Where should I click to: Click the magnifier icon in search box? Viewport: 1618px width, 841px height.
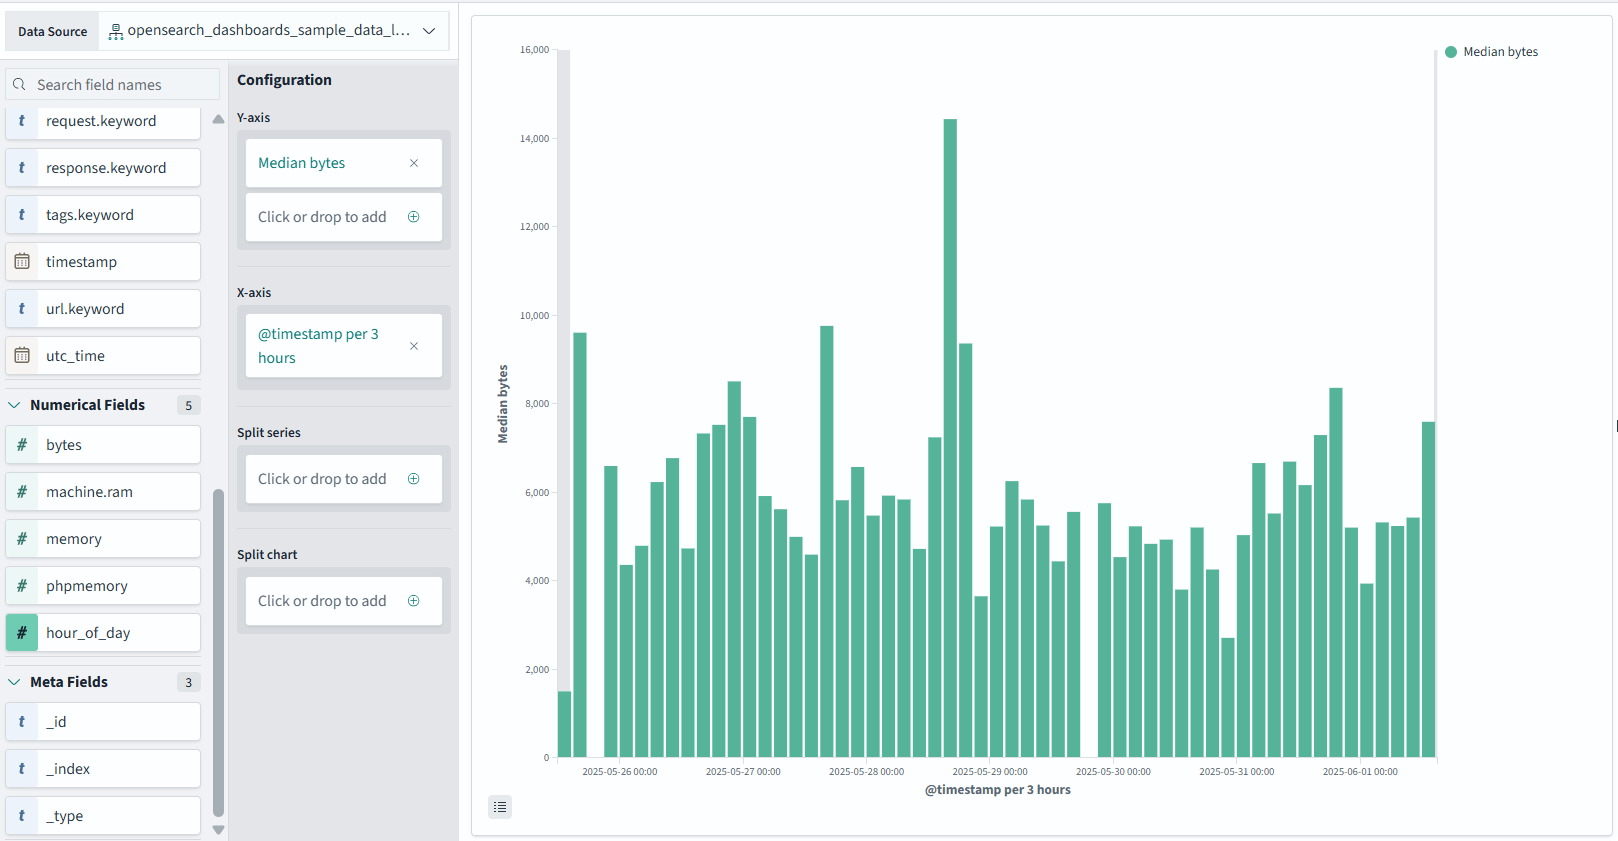pos(19,85)
